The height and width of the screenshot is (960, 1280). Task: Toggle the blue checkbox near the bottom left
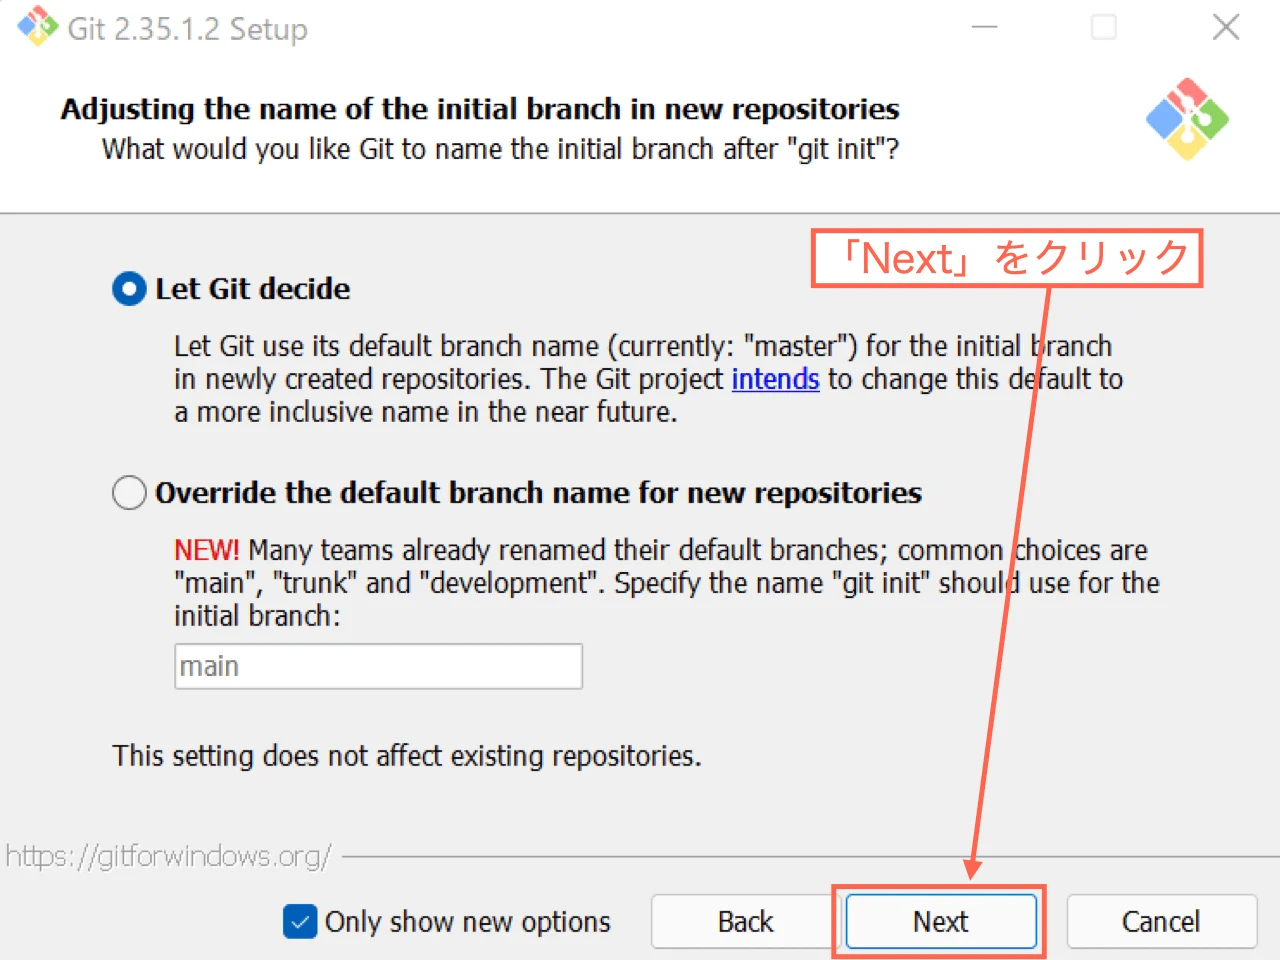pos(299,921)
